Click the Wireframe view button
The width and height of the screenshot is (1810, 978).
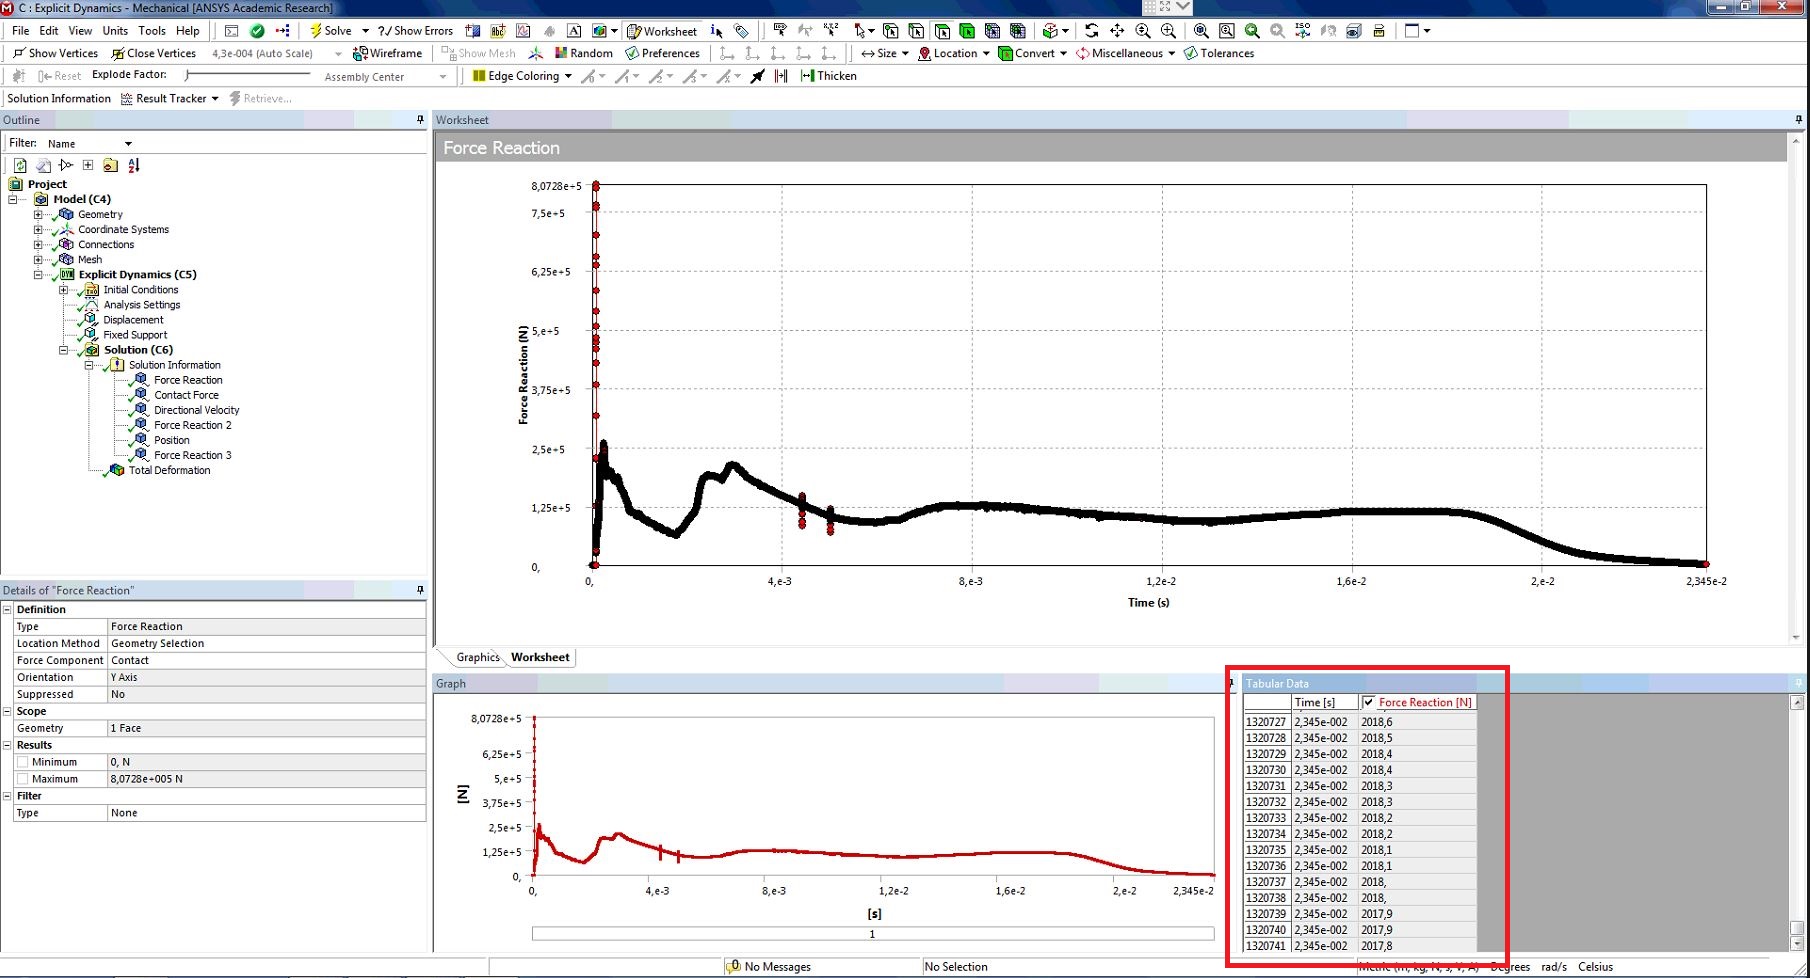tap(388, 53)
